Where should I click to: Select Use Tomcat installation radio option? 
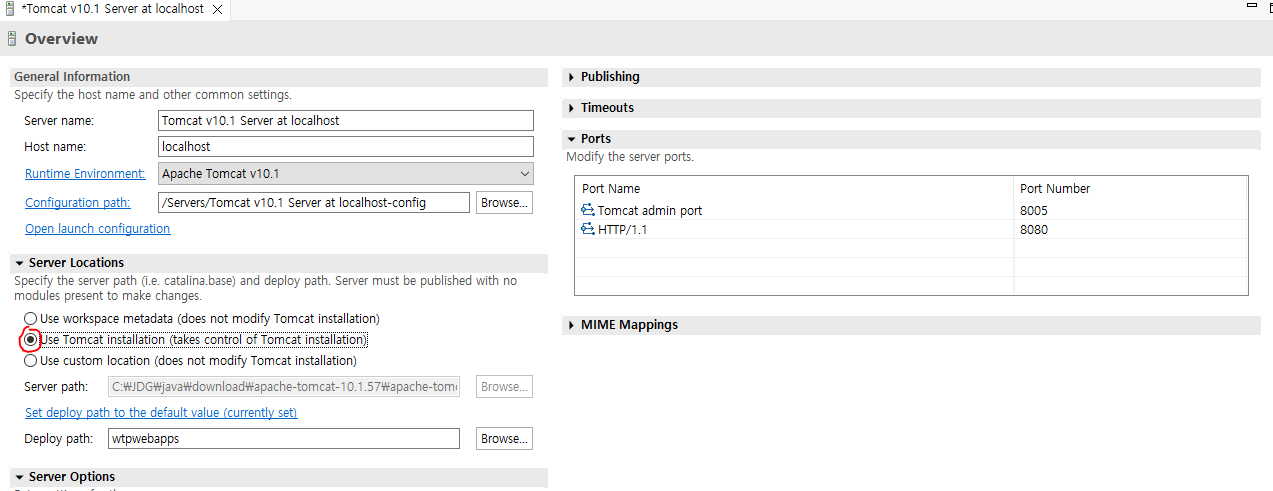[31, 340]
